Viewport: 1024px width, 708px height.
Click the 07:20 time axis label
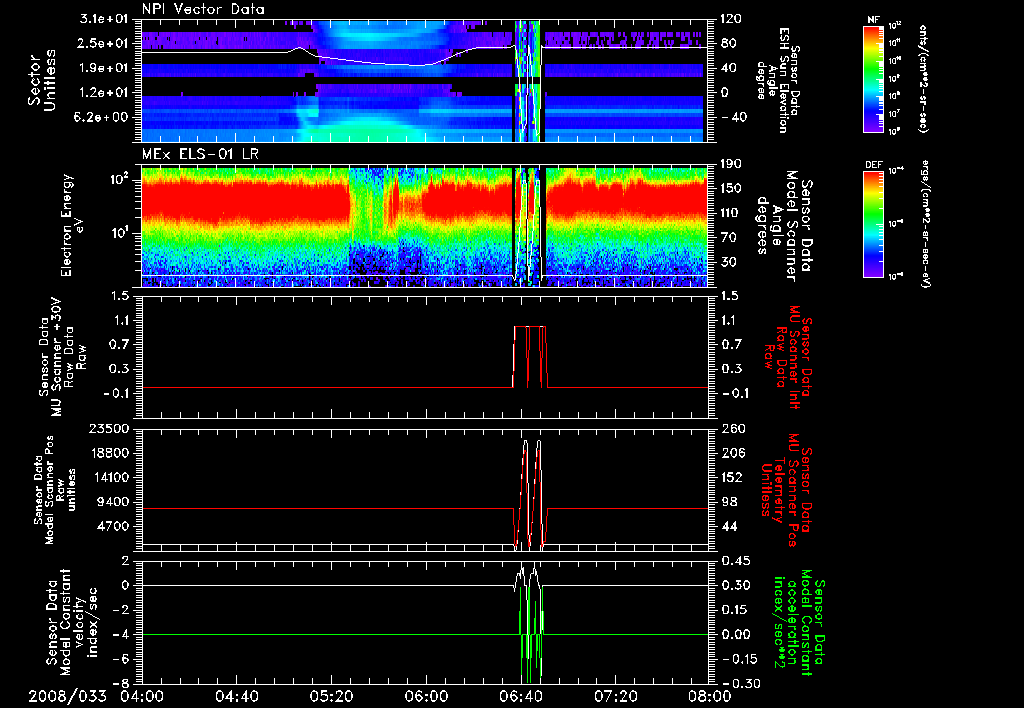[x=614, y=696]
